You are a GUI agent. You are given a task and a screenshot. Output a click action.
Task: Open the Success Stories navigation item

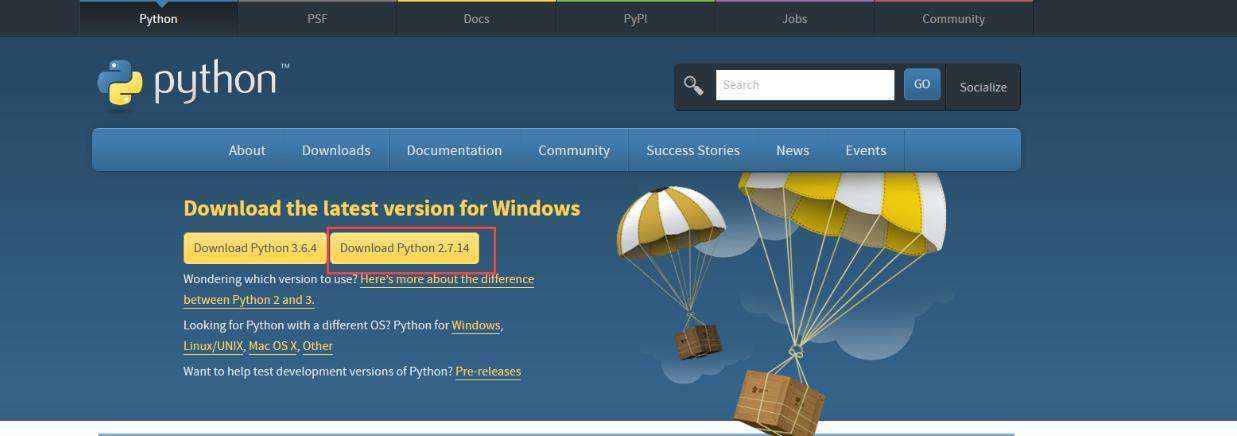693,150
